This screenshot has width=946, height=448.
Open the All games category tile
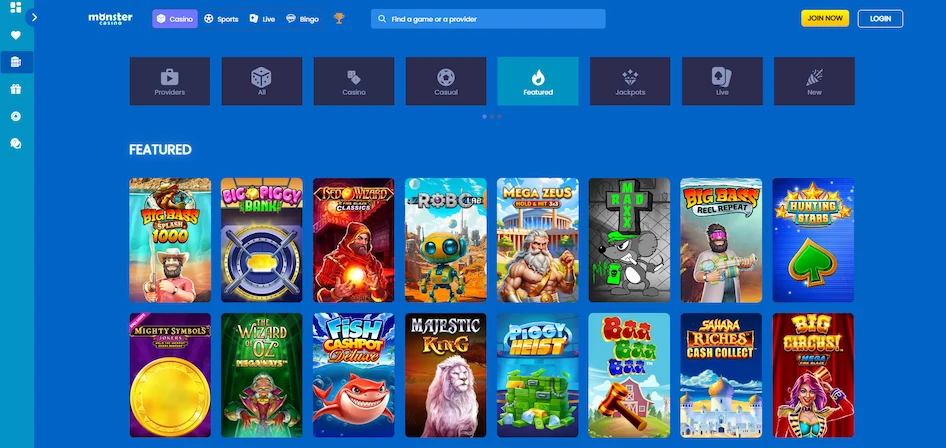262,81
